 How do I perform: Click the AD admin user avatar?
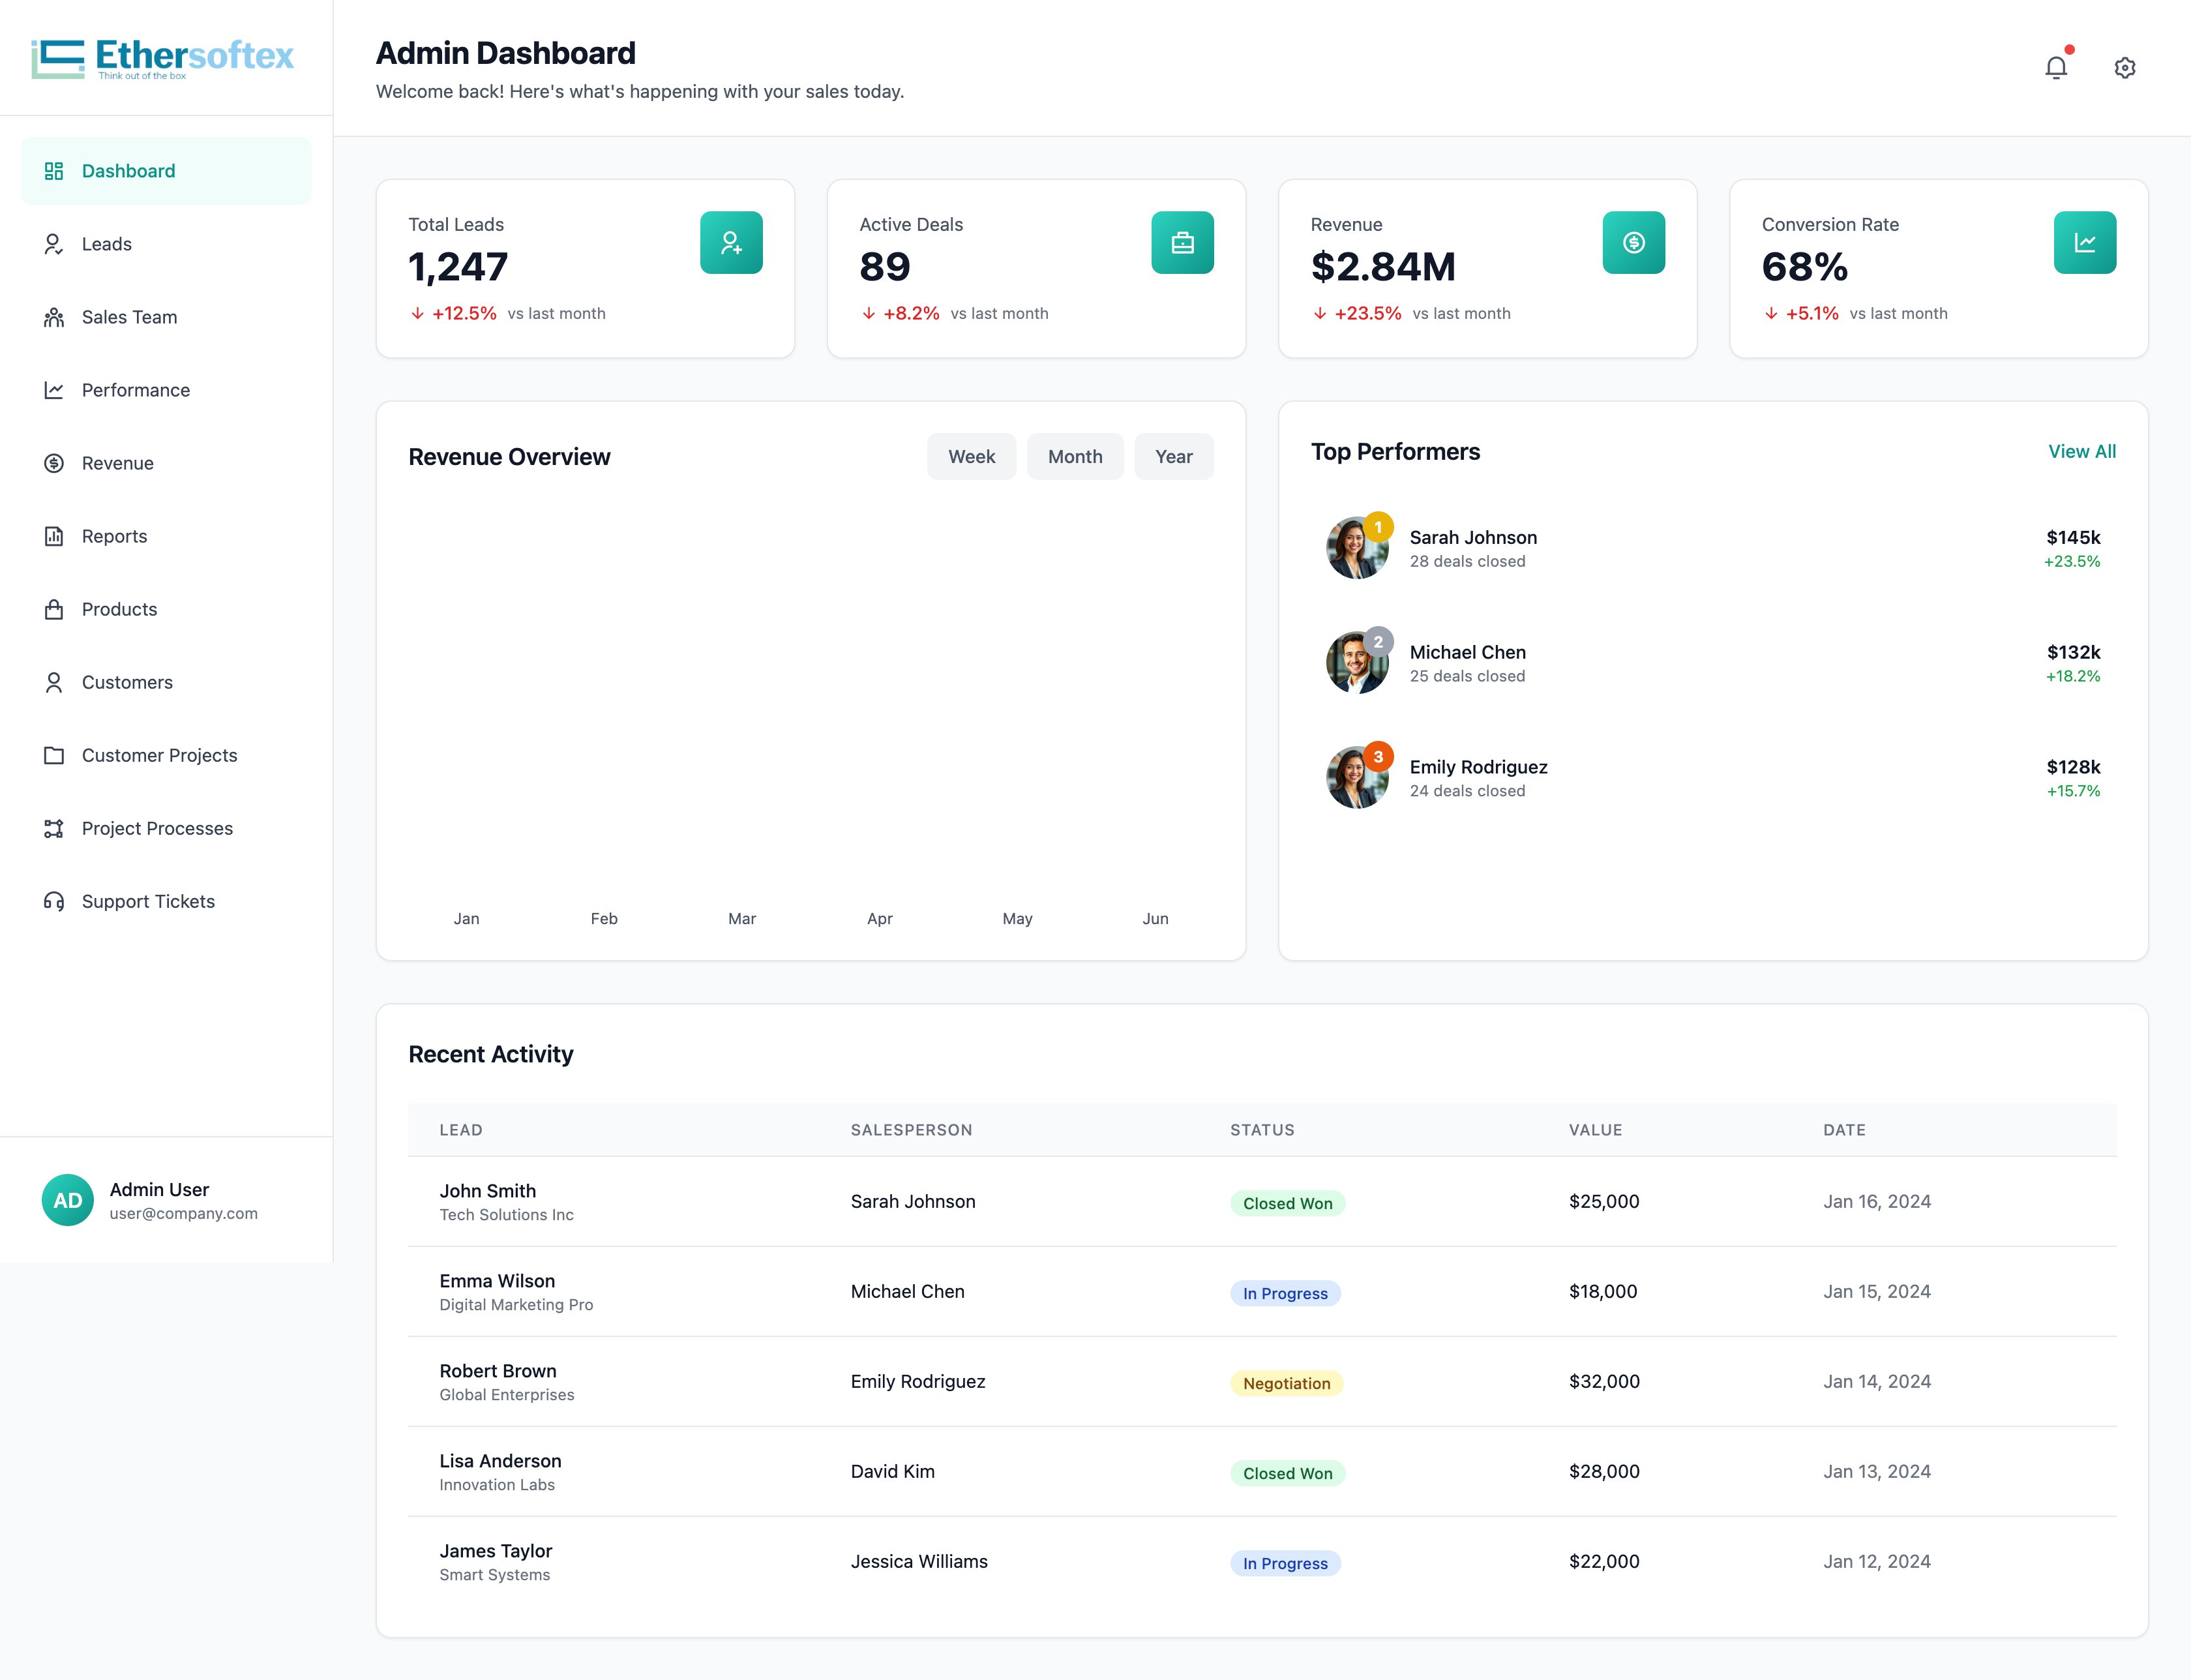point(68,1200)
